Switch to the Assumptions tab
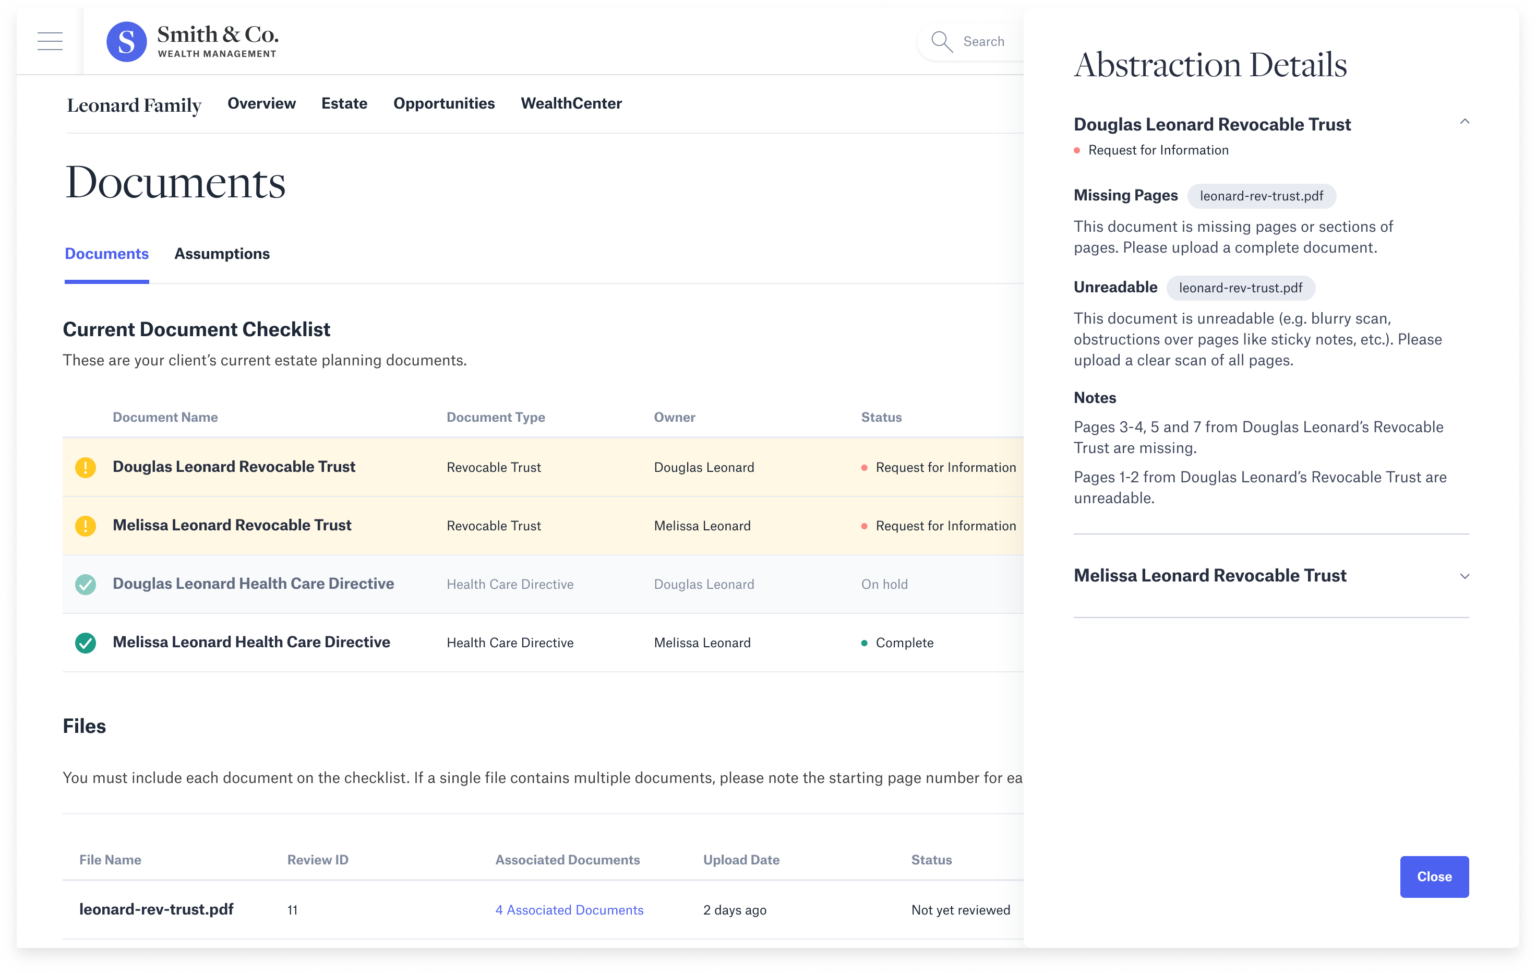The width and height of the screenshot is (1536, 973). (x=221, y=254)
